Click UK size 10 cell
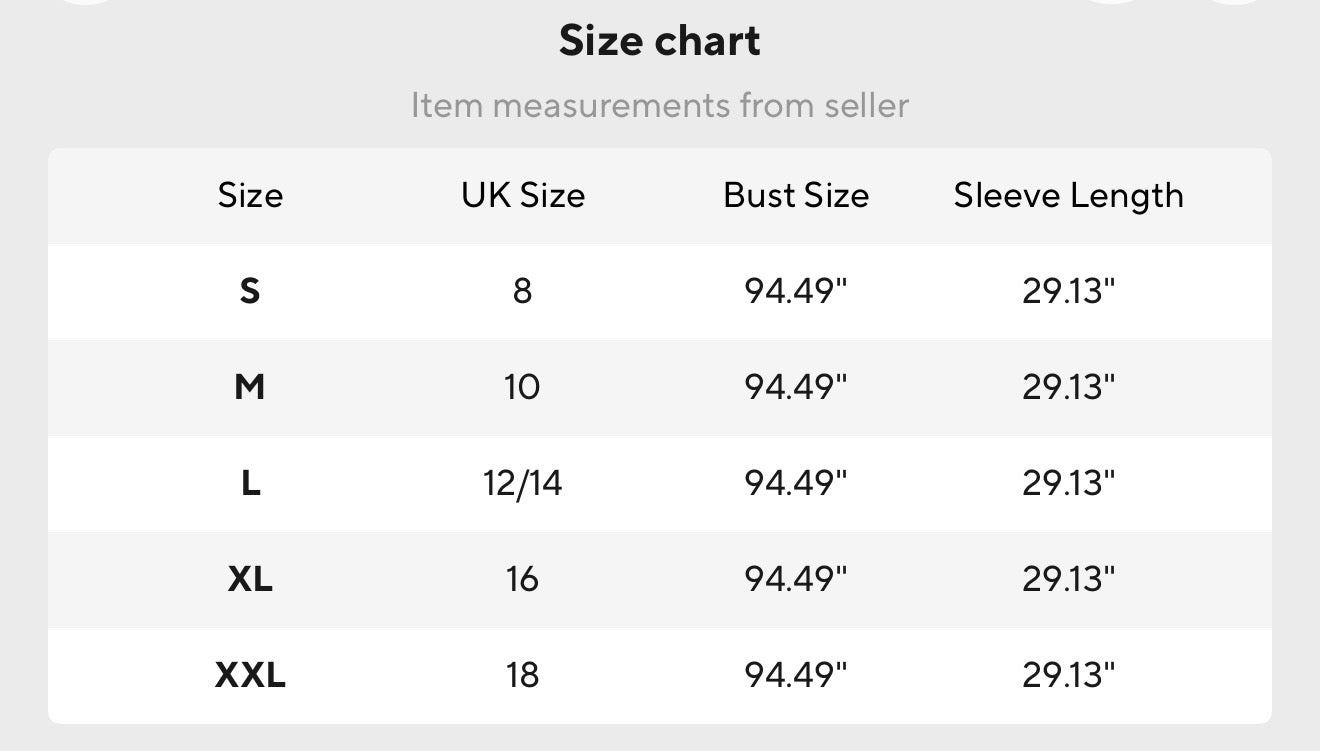This screenshot has width=1320, height=751. [523, 387]
